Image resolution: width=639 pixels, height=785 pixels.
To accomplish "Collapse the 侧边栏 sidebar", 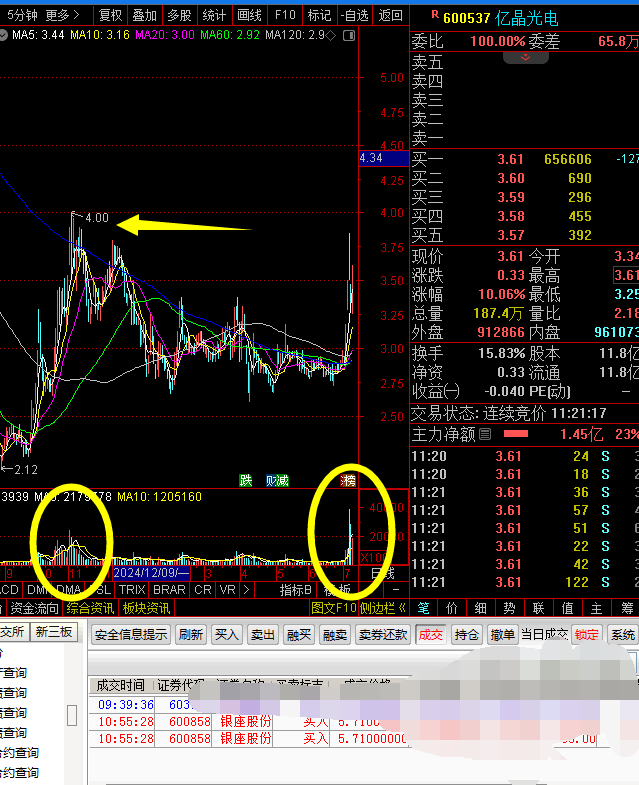I will tap(383, 608).
